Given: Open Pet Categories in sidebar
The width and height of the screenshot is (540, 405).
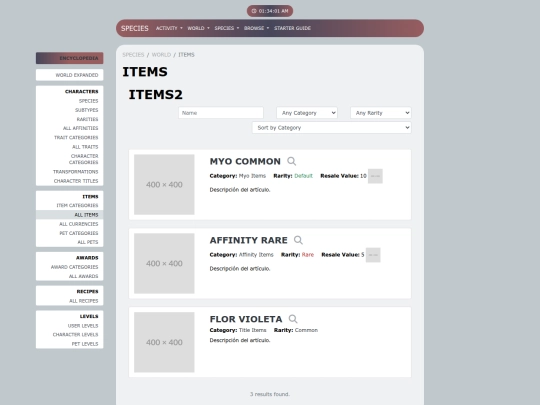Looking at the screenshot, I should [79, 233].
